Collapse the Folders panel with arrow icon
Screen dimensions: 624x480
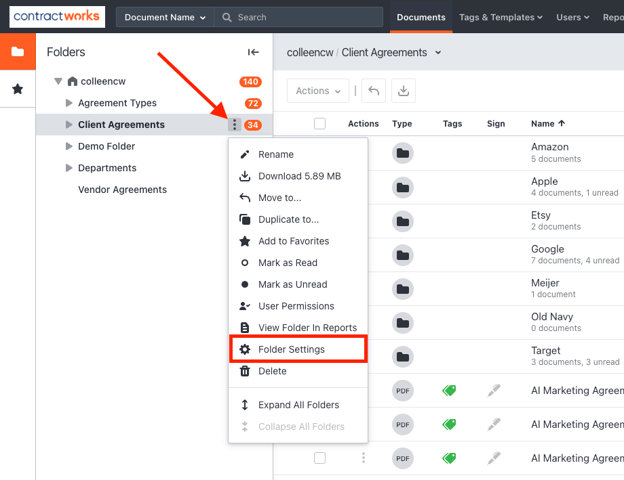253,52
